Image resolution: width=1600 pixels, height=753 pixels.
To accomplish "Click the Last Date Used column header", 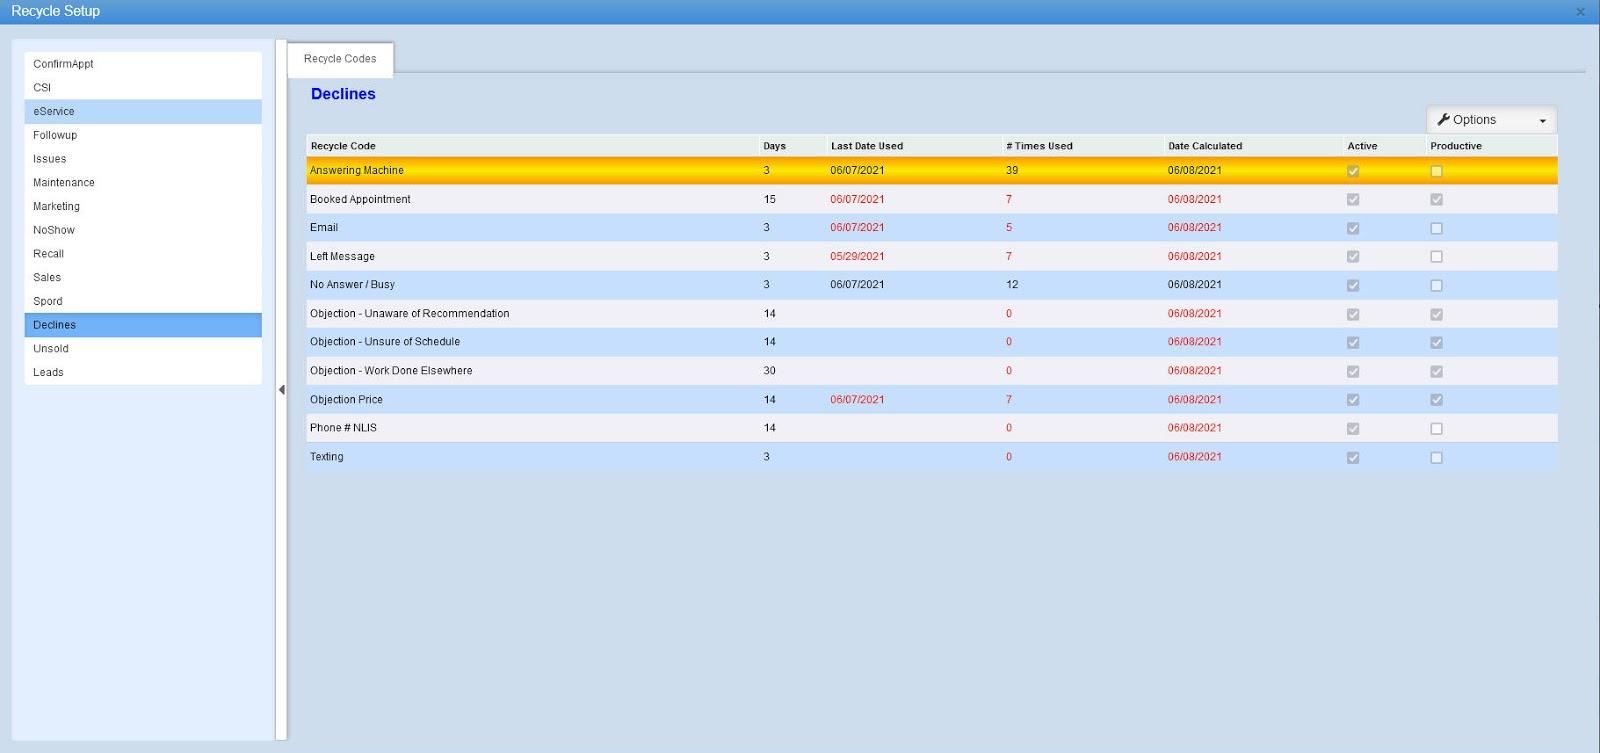I will tap(866, 146).
